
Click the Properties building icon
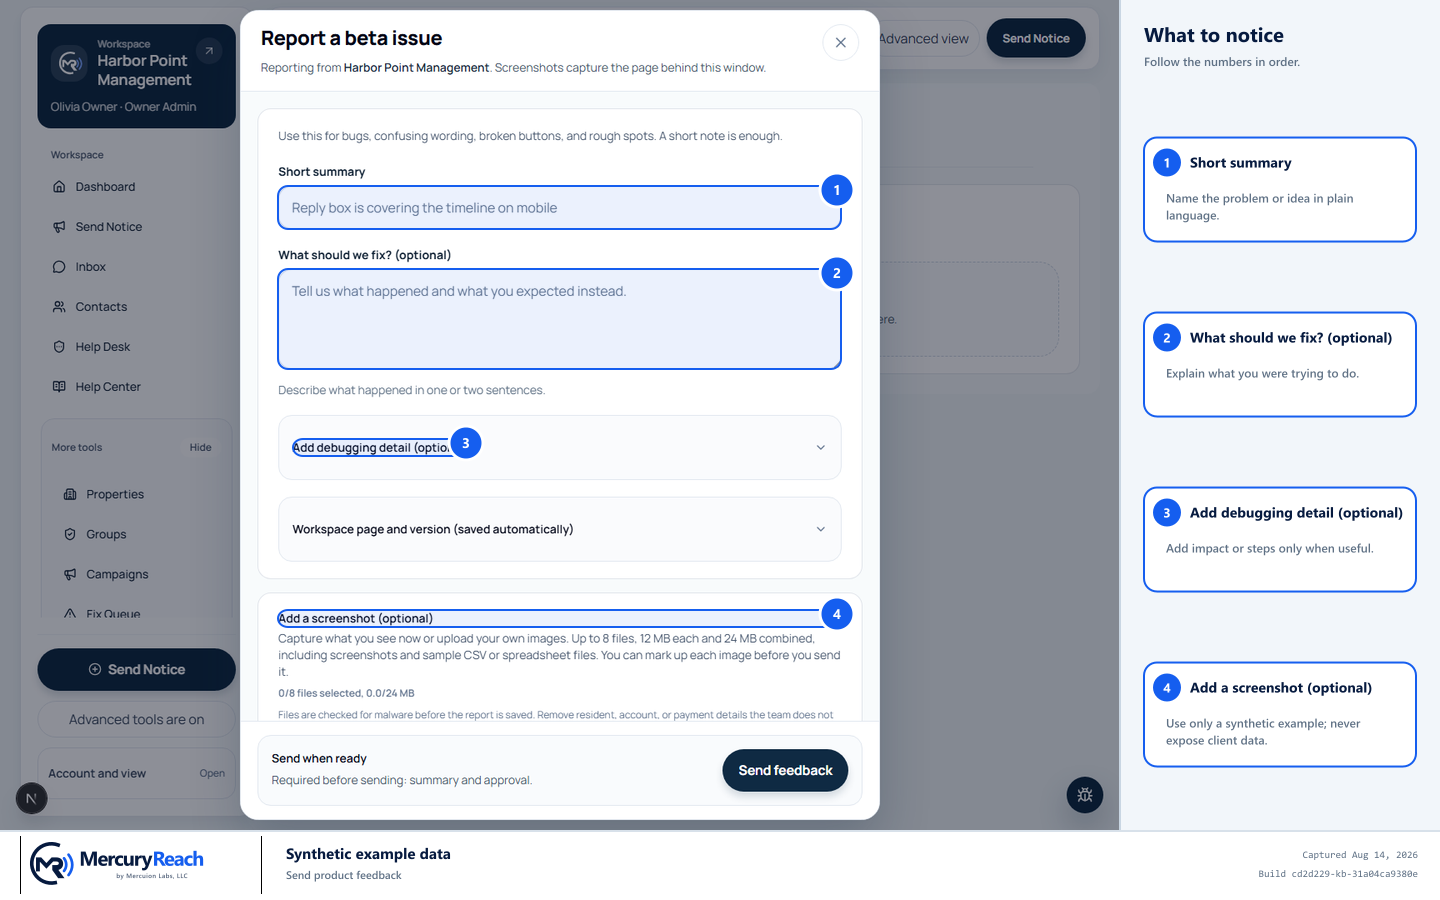click(x=70, y=494)
